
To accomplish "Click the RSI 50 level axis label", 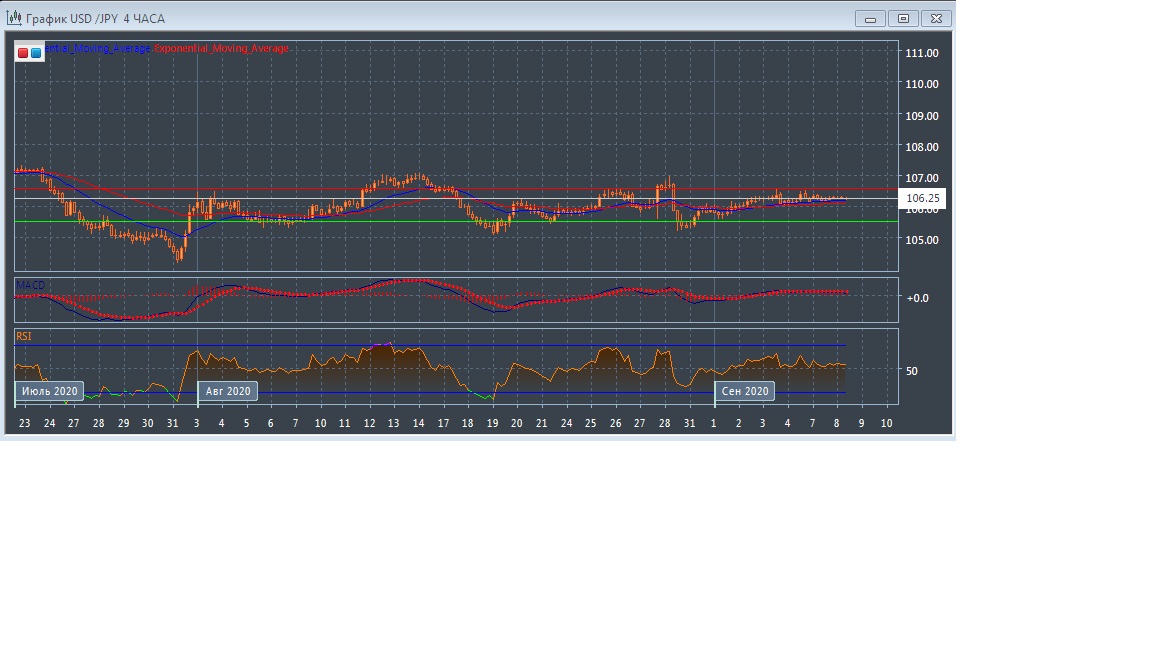I will (911, 371).
